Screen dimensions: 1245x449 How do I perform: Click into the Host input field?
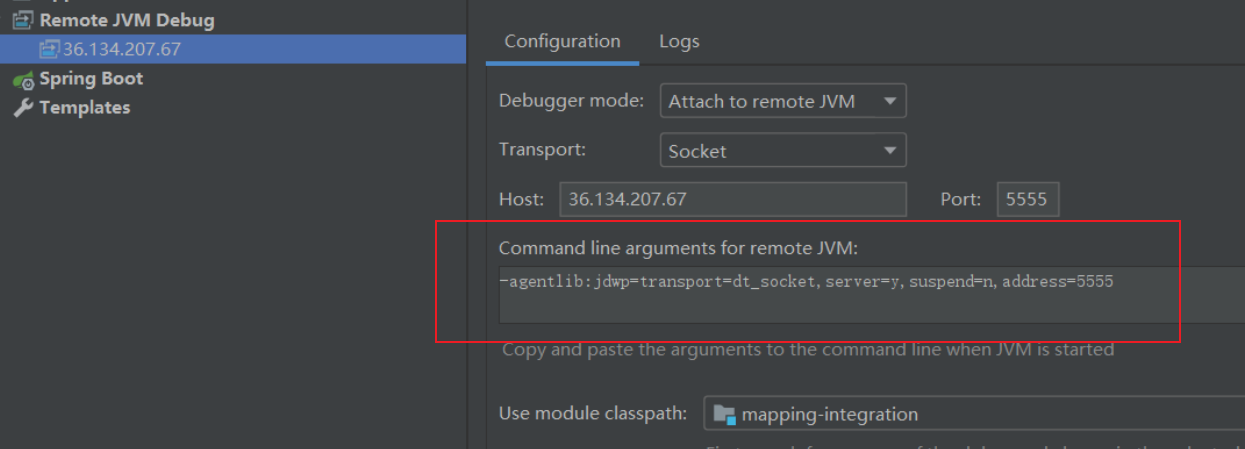pos(732,199)
